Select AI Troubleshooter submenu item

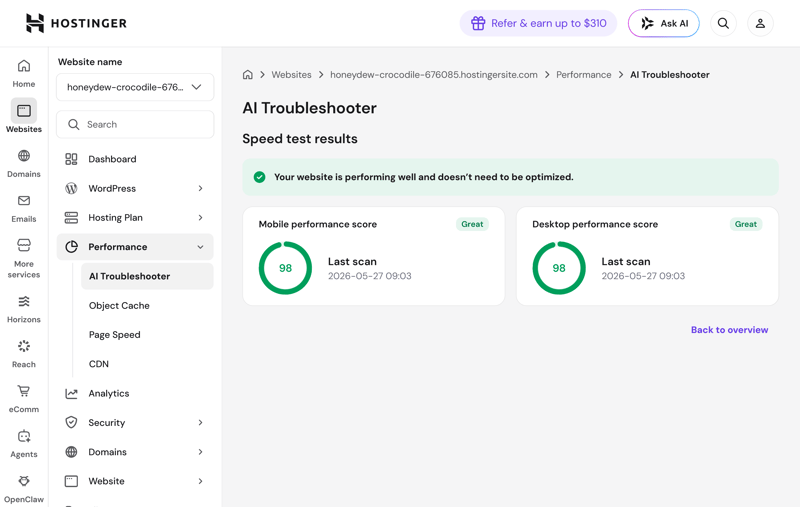pyautogui.click(x=147, y=276)
